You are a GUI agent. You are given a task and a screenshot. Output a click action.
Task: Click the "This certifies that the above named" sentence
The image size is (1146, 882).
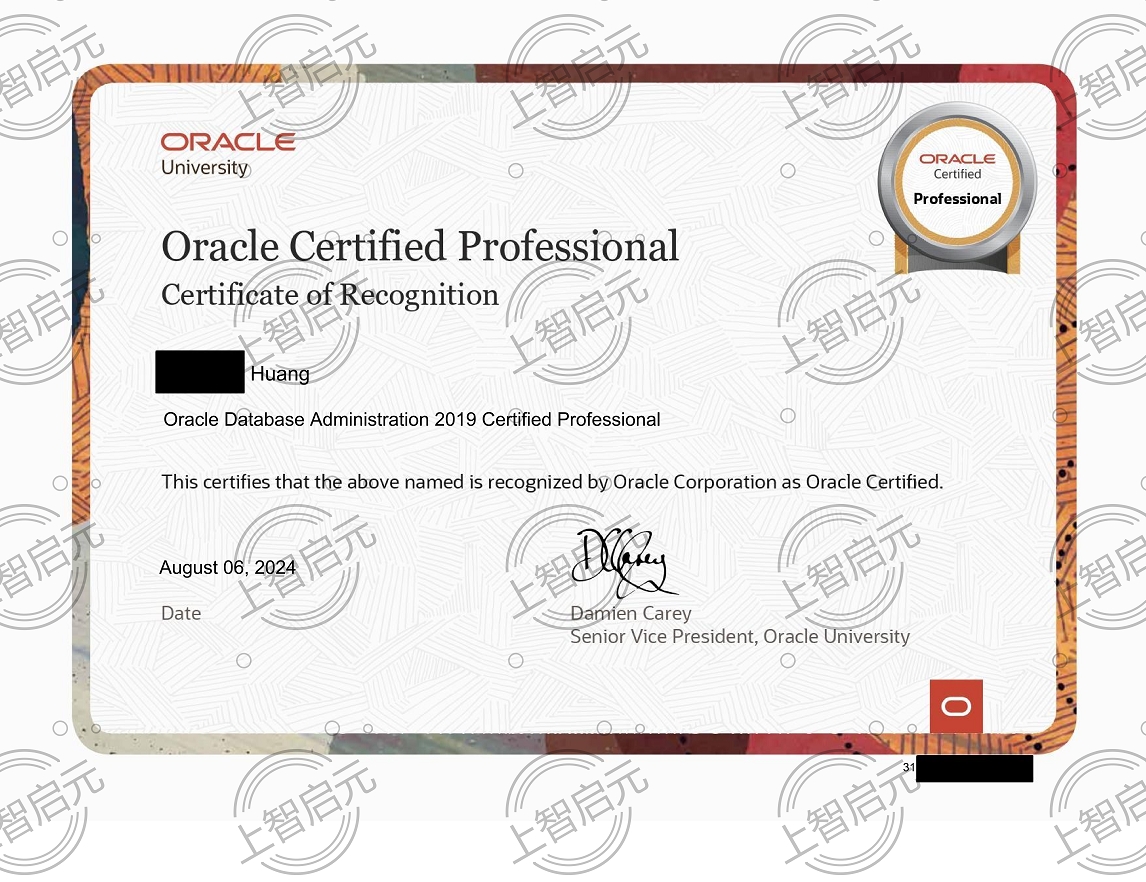pos(552,482)
